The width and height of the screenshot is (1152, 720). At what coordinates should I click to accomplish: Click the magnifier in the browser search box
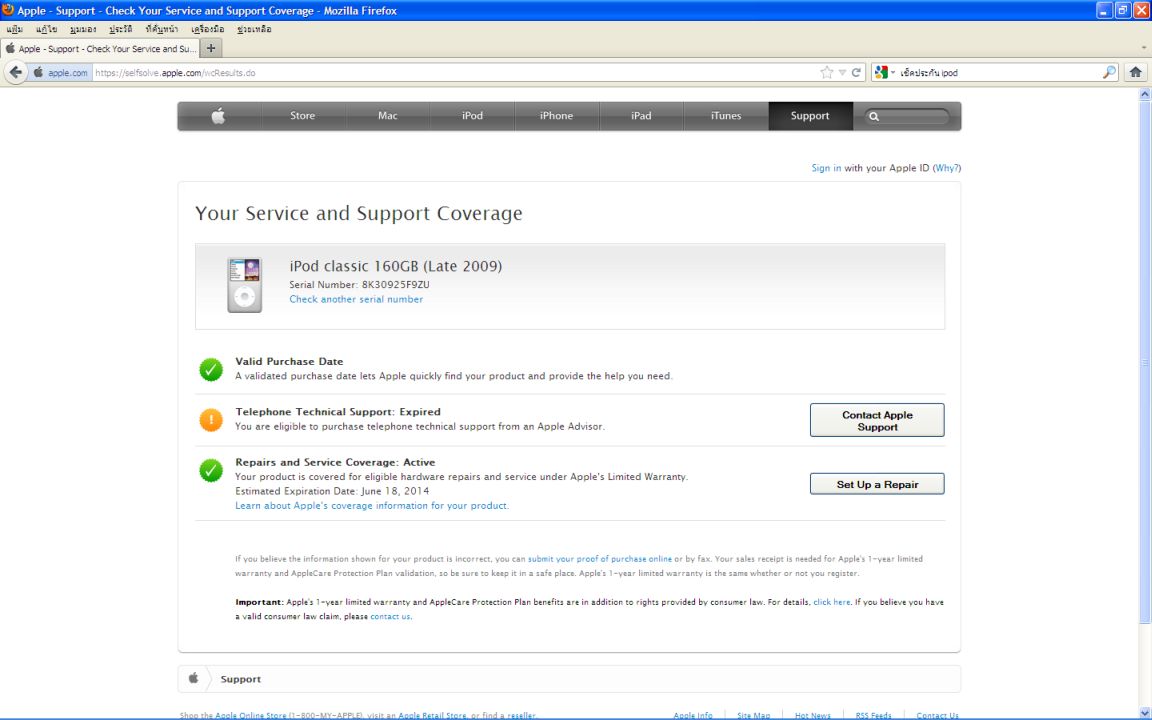(1109, 72)
